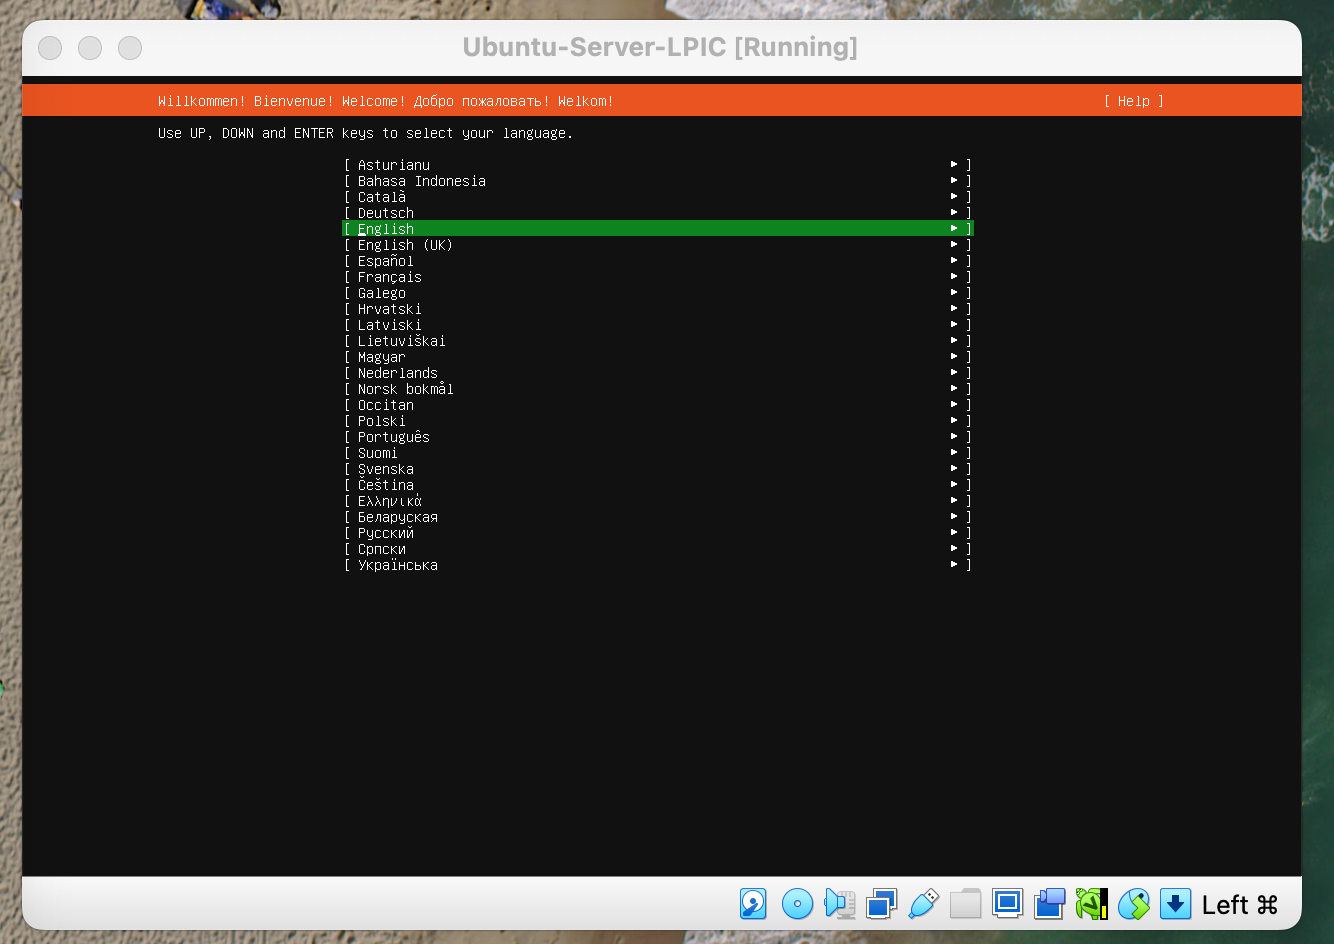This screenshot has height=944, width=1334.
Task: Pick Català as the installer language
Action: 657,196
